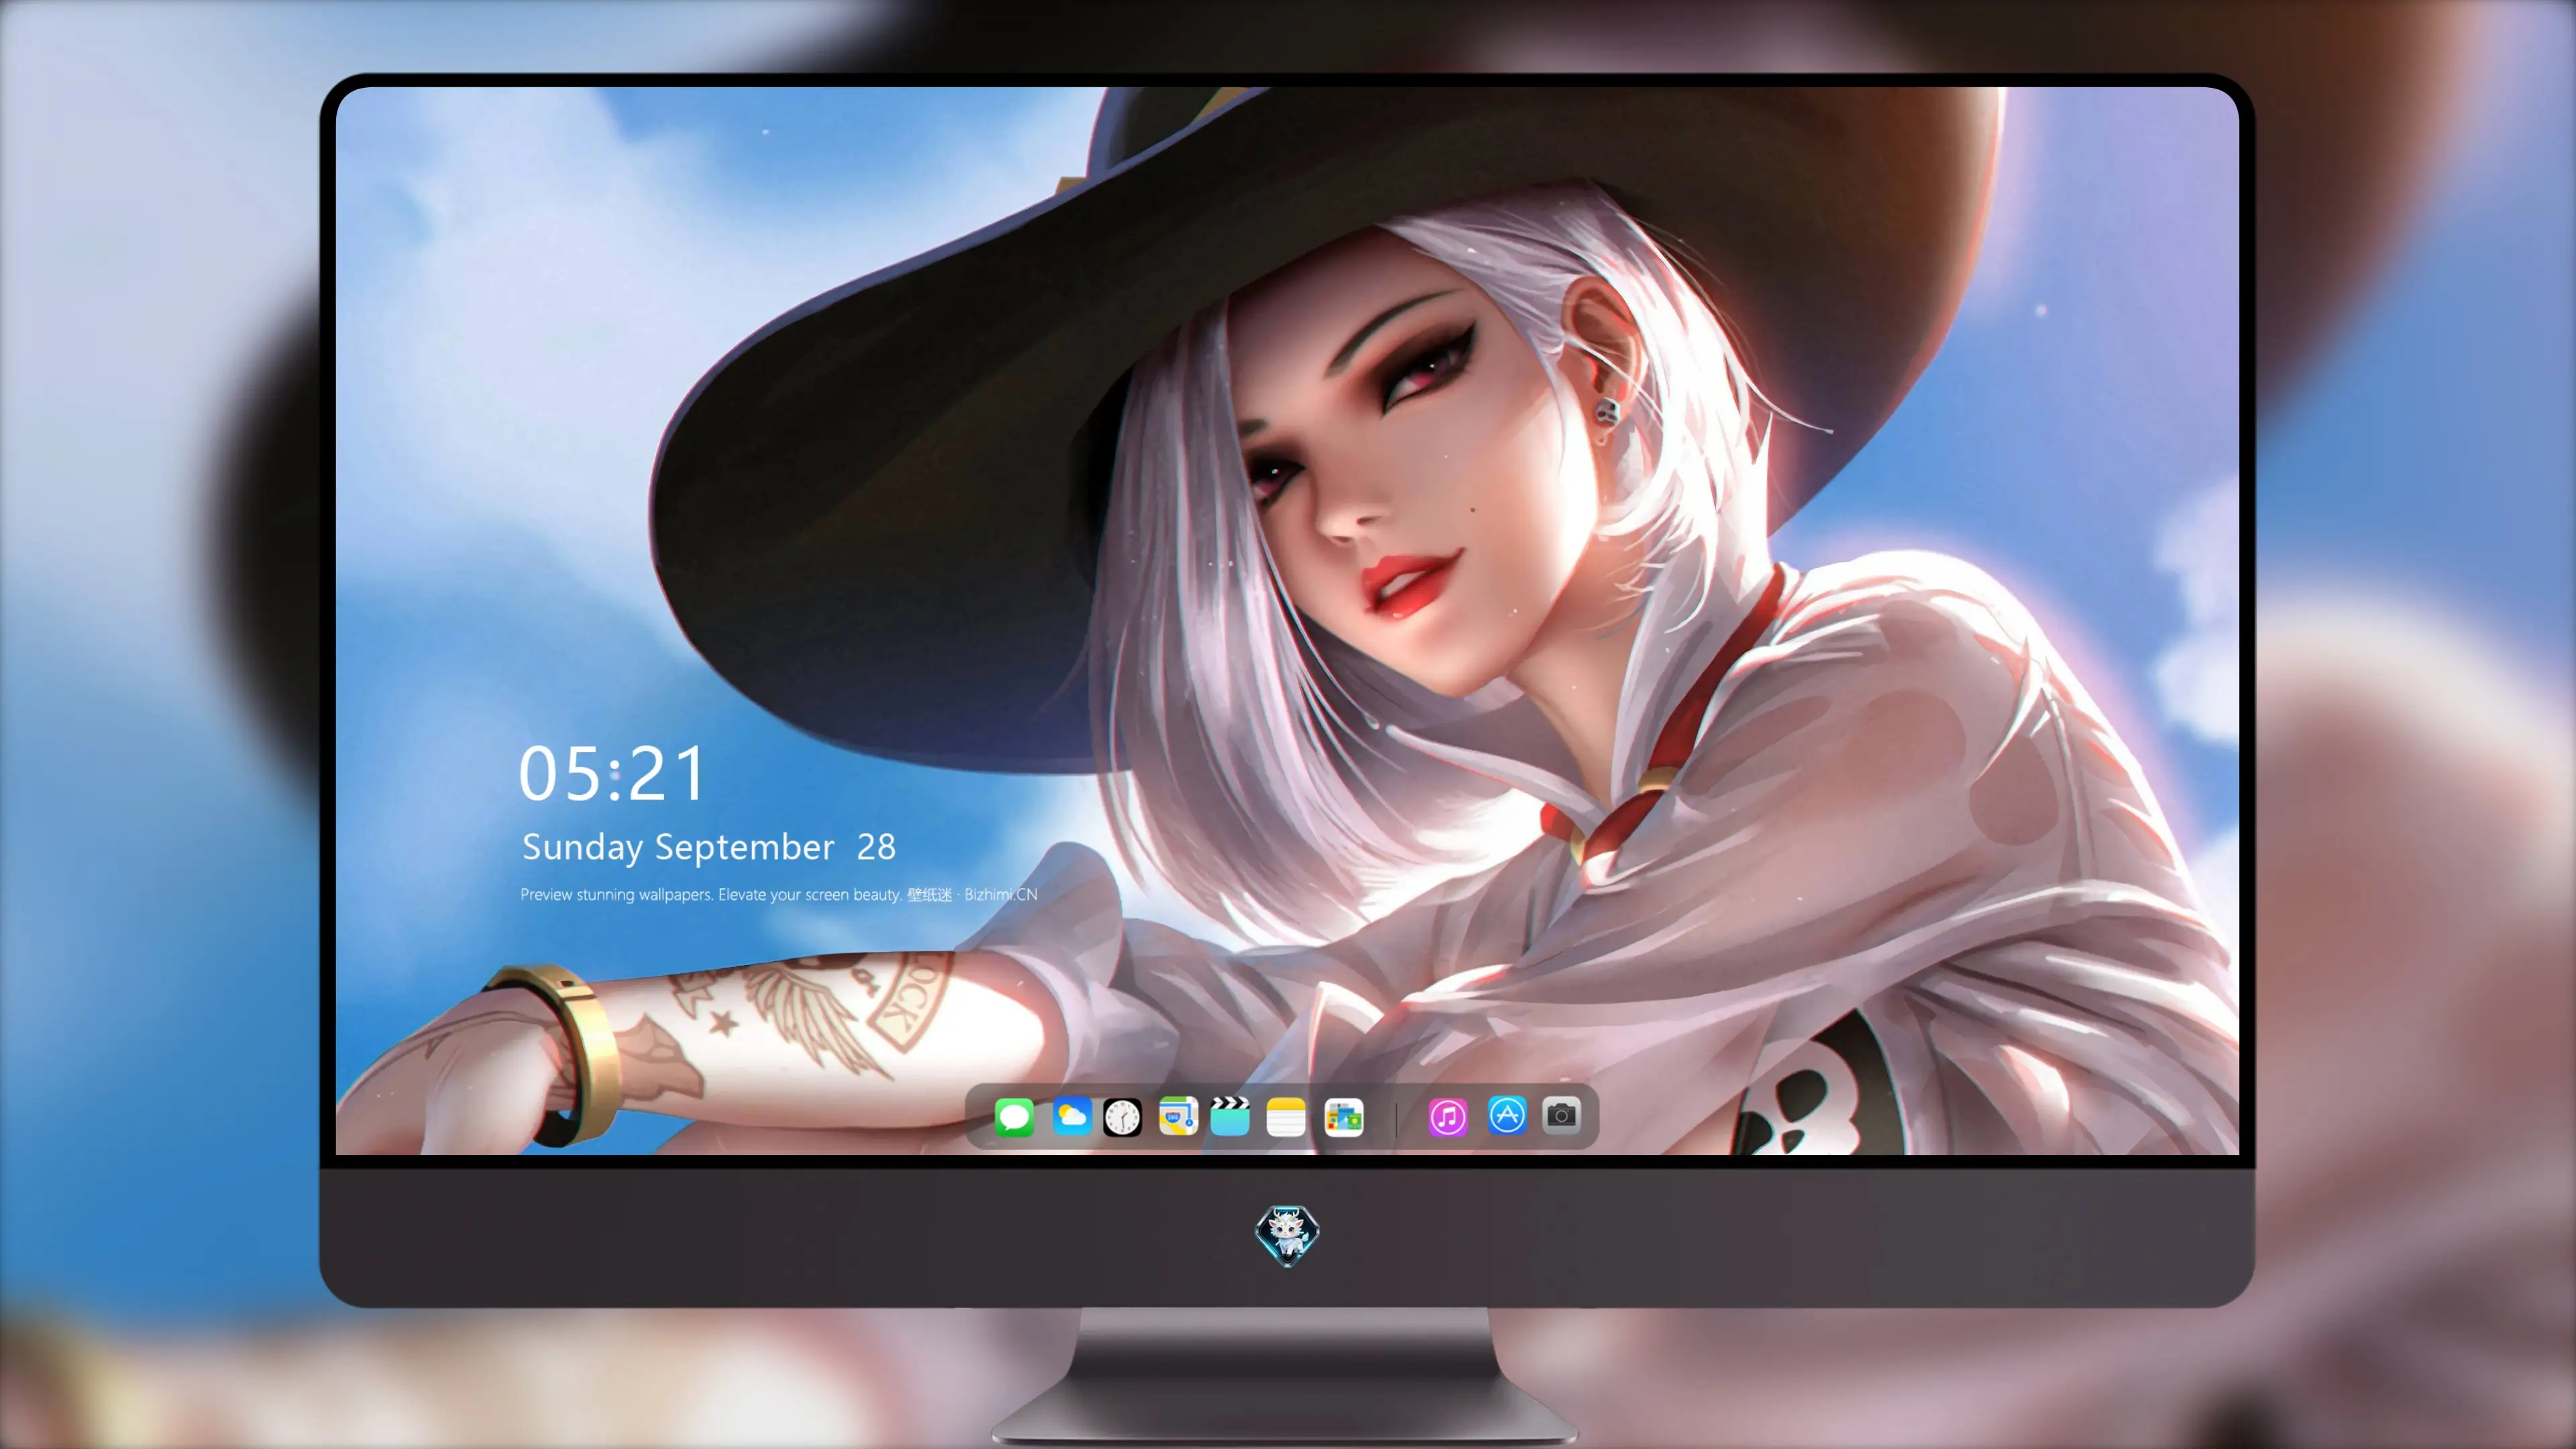
Task: Launch the Videos clapperboard app
Action: pos(1230,1116)
